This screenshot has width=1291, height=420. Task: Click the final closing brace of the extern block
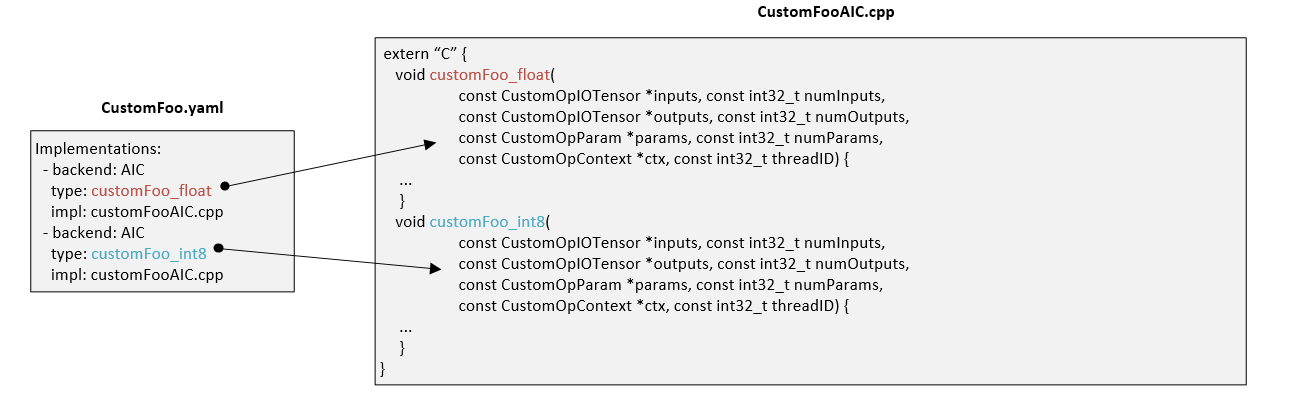click(383, 369)
